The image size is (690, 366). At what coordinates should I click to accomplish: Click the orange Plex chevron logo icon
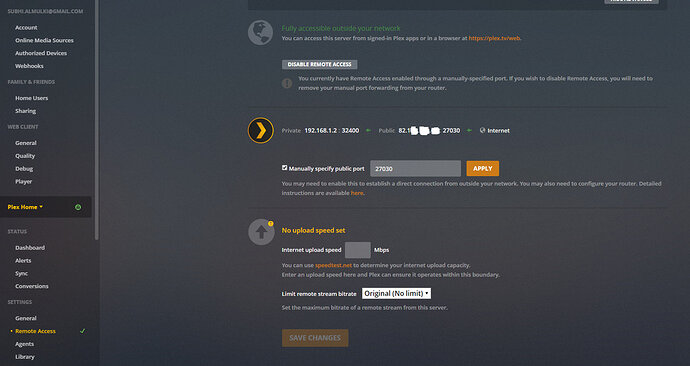[x=261, y=130]
